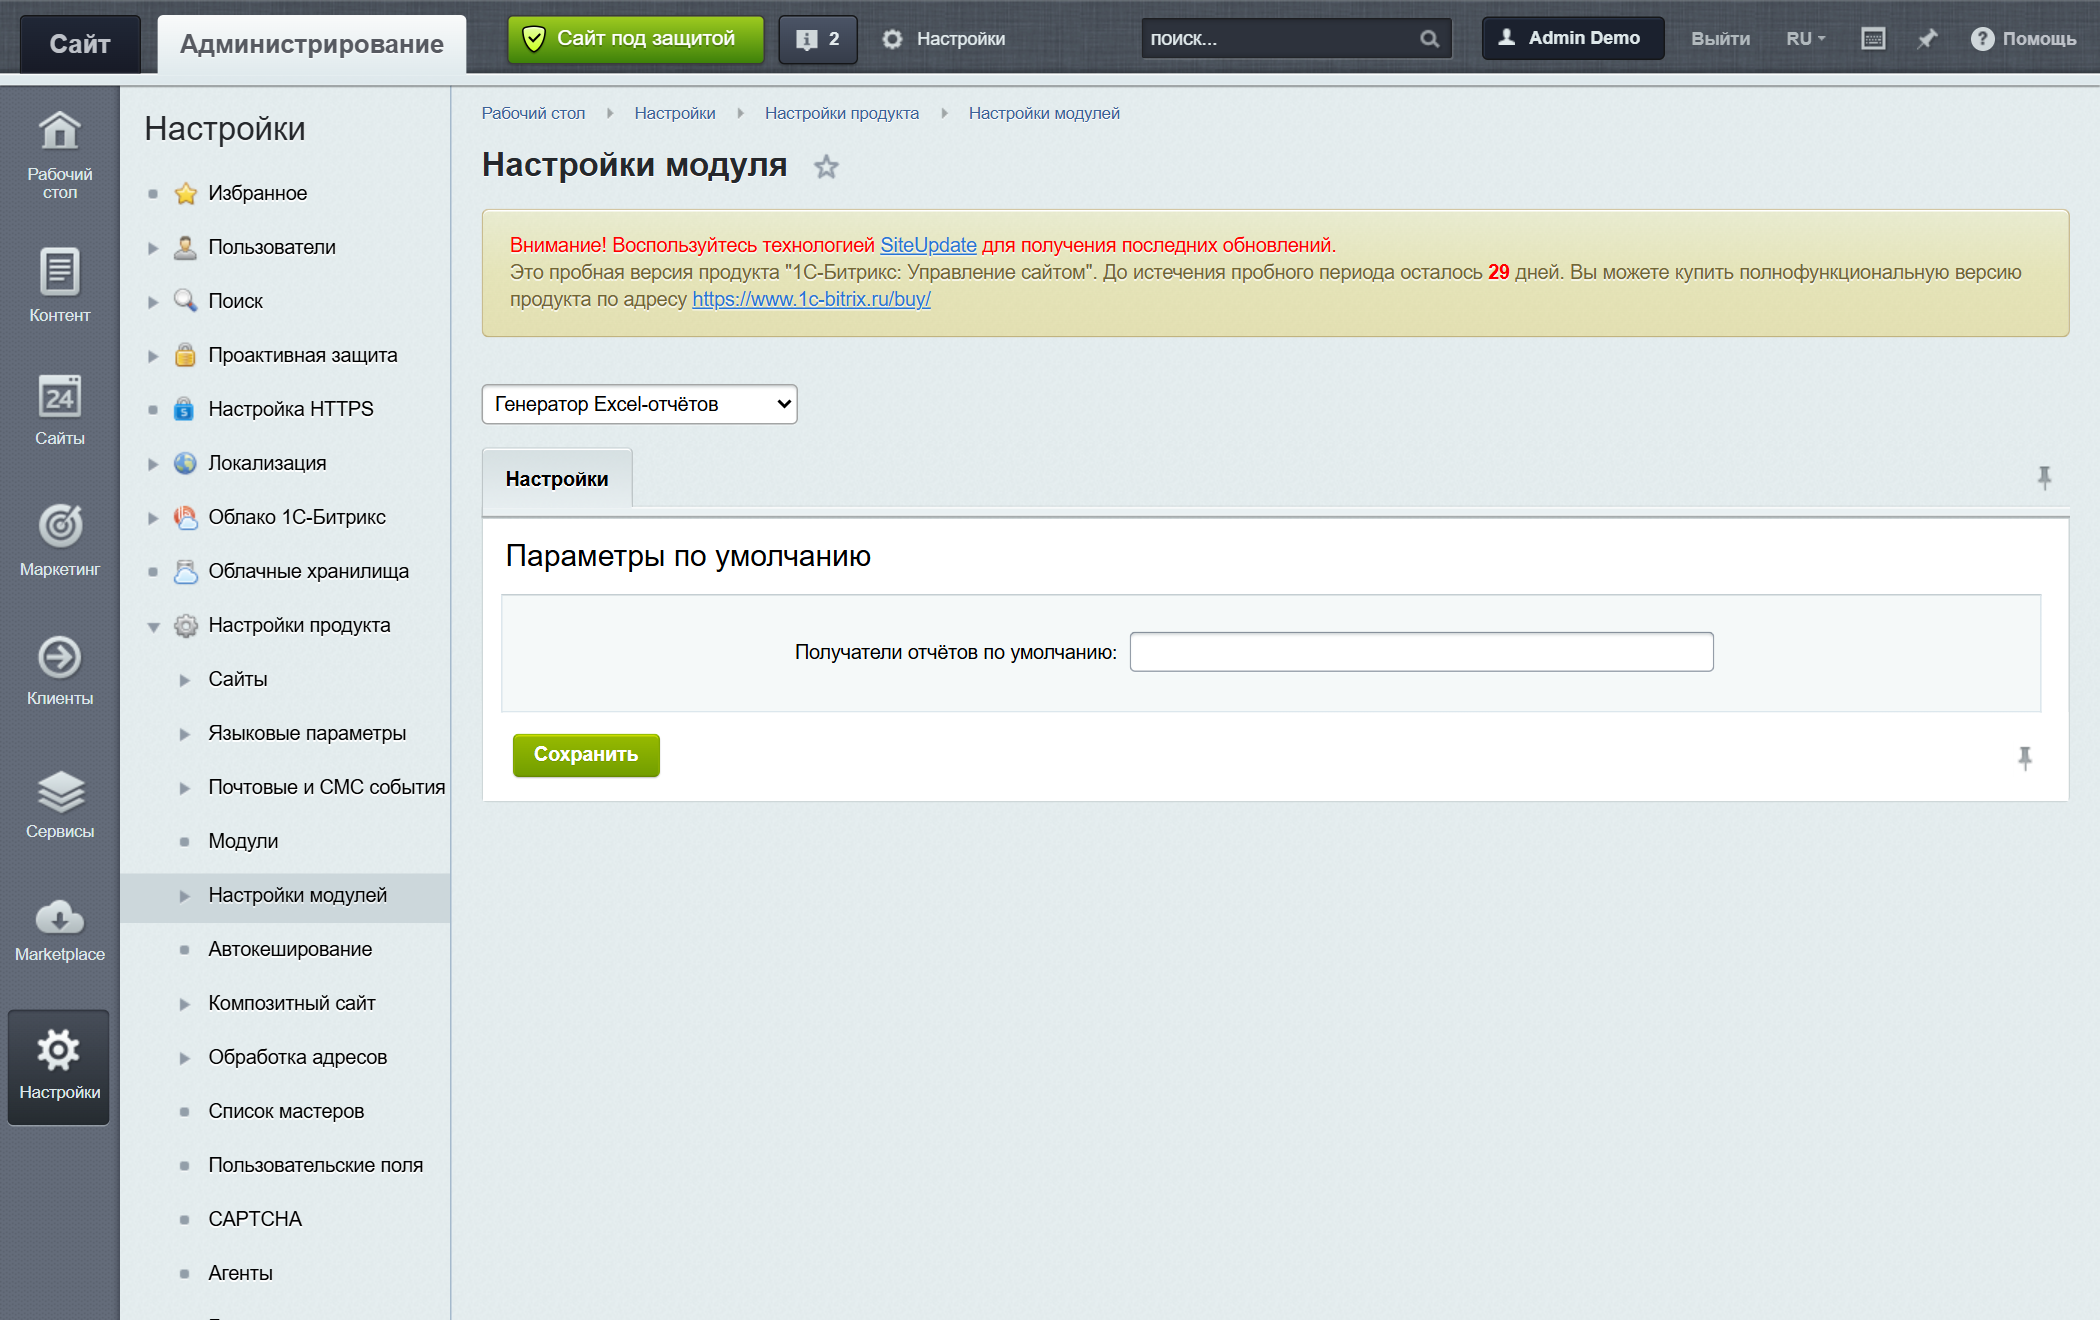
Task: Follow the SiteUpdate link in warning
Action: (928, 245)
